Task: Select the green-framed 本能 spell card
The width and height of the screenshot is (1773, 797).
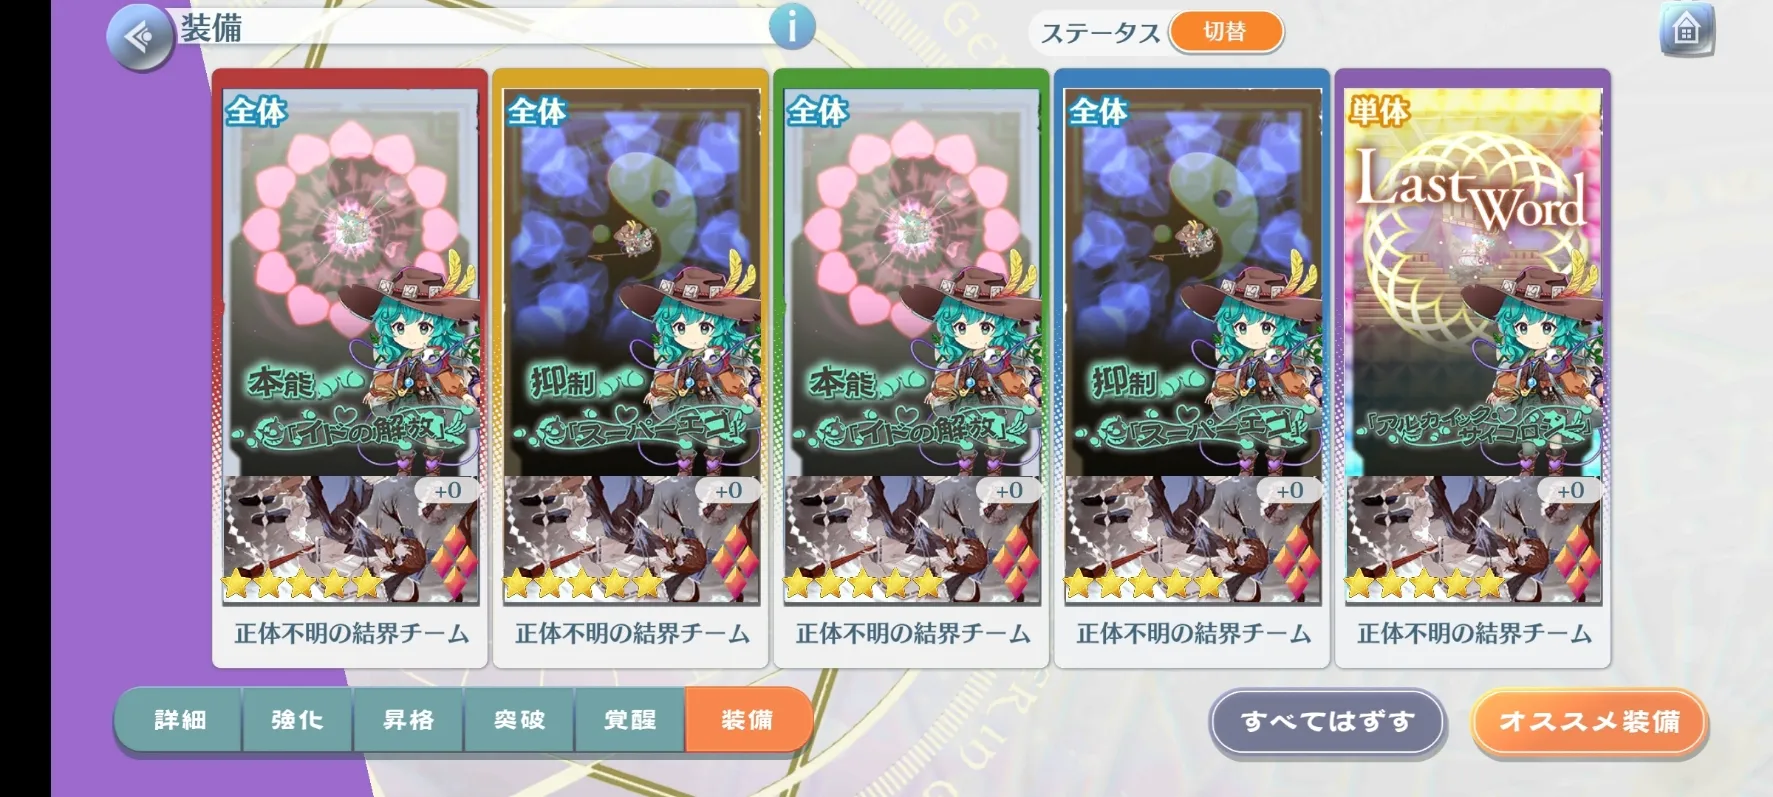Action: (x=912, y=282)
